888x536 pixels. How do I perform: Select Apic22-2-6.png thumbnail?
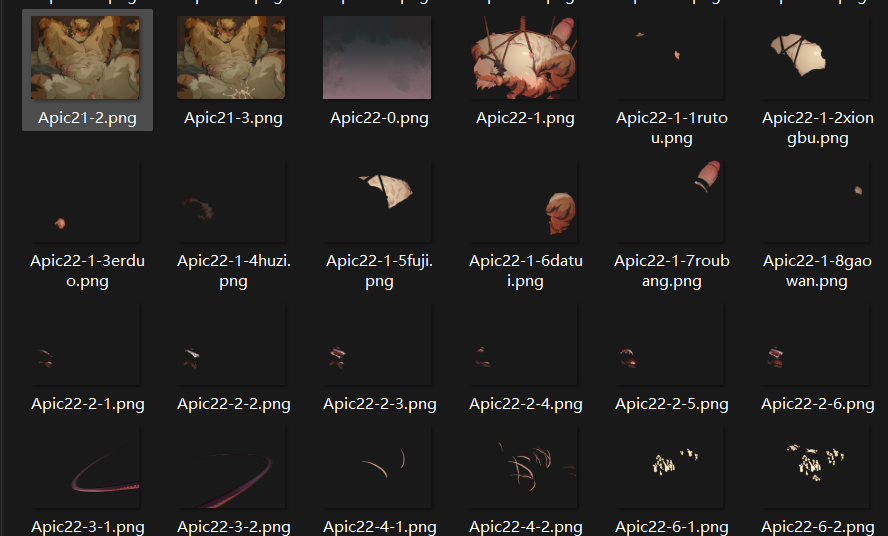816,345
